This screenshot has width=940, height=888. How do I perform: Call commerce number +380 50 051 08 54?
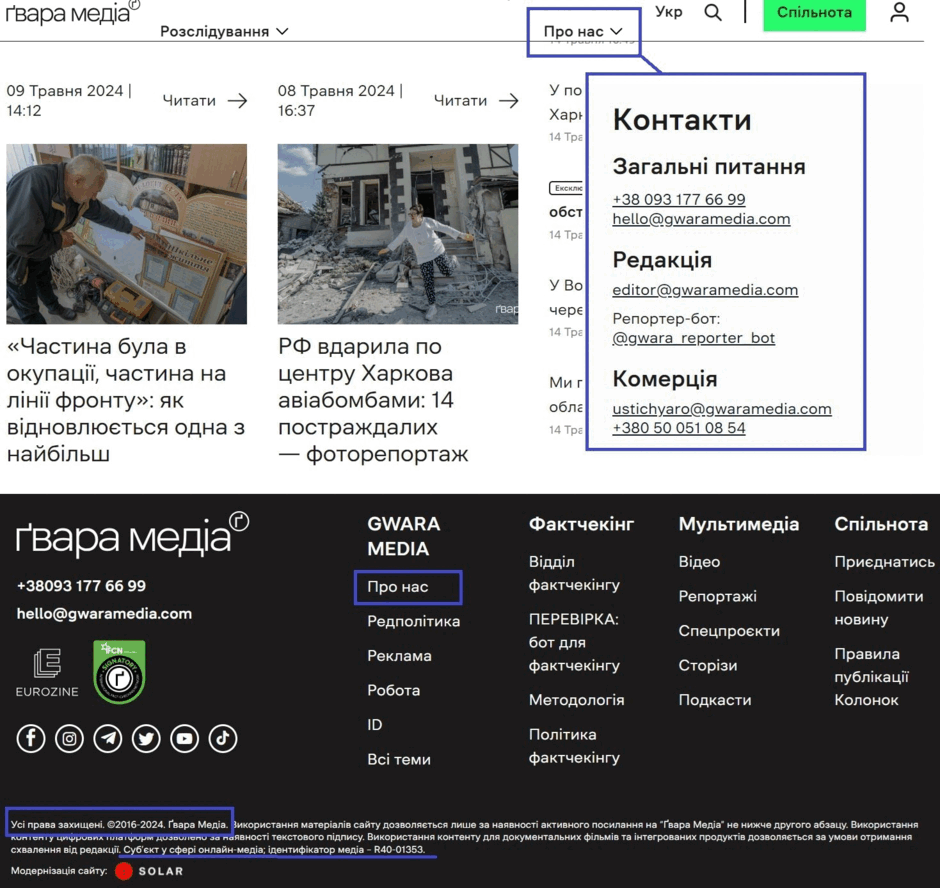(x=679, y=428)
